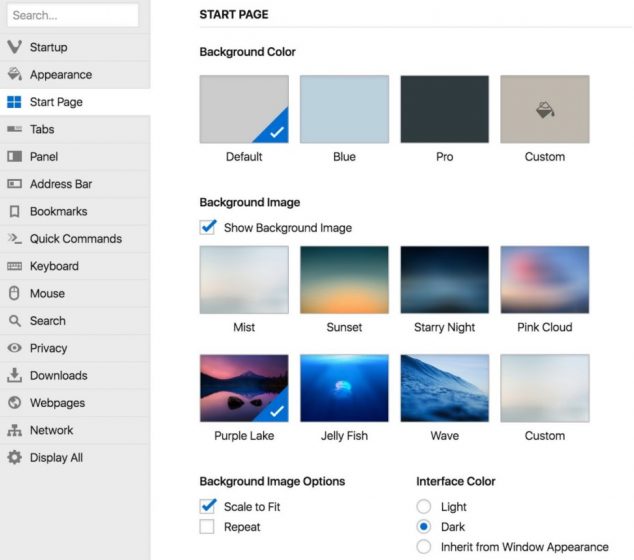Open the Keyboard settings section
634x560 pixels.
(x=54, y=266)
